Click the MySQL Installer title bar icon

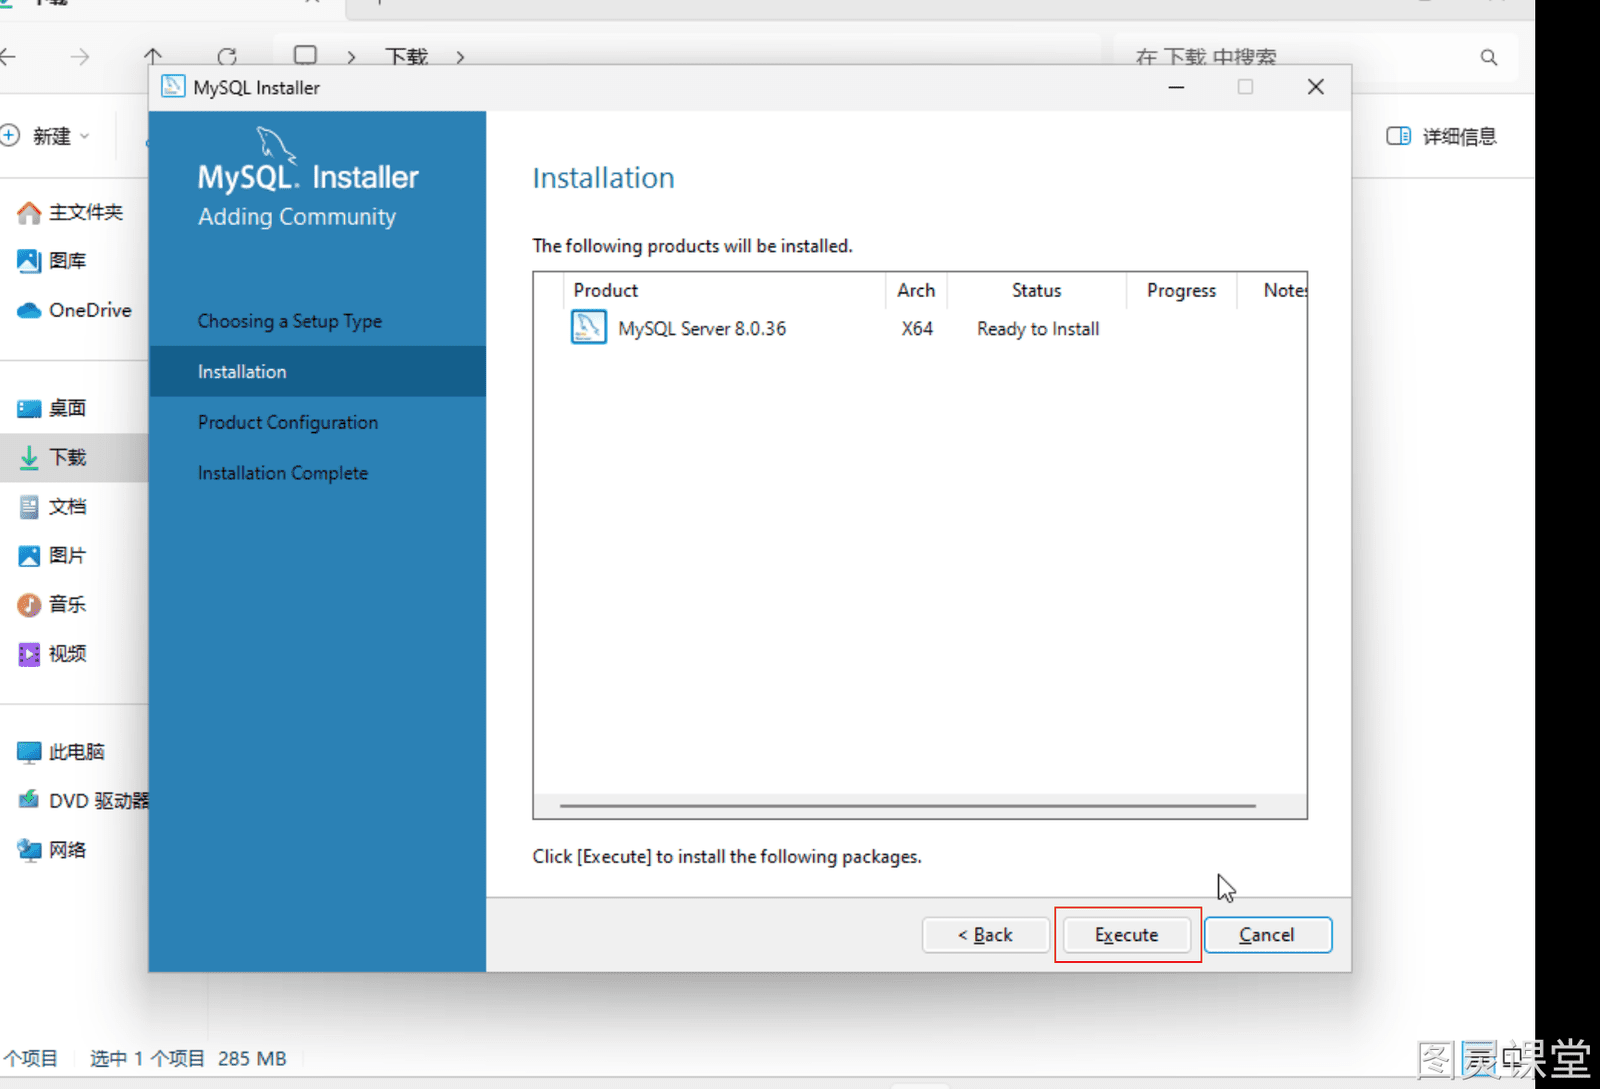(x=173, y=87)
